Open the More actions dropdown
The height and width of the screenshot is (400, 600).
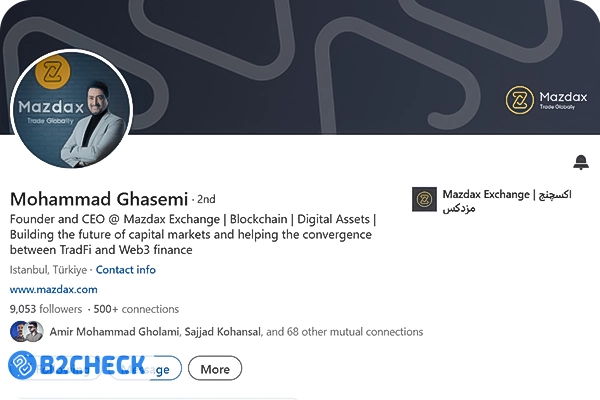click(215, 369)
